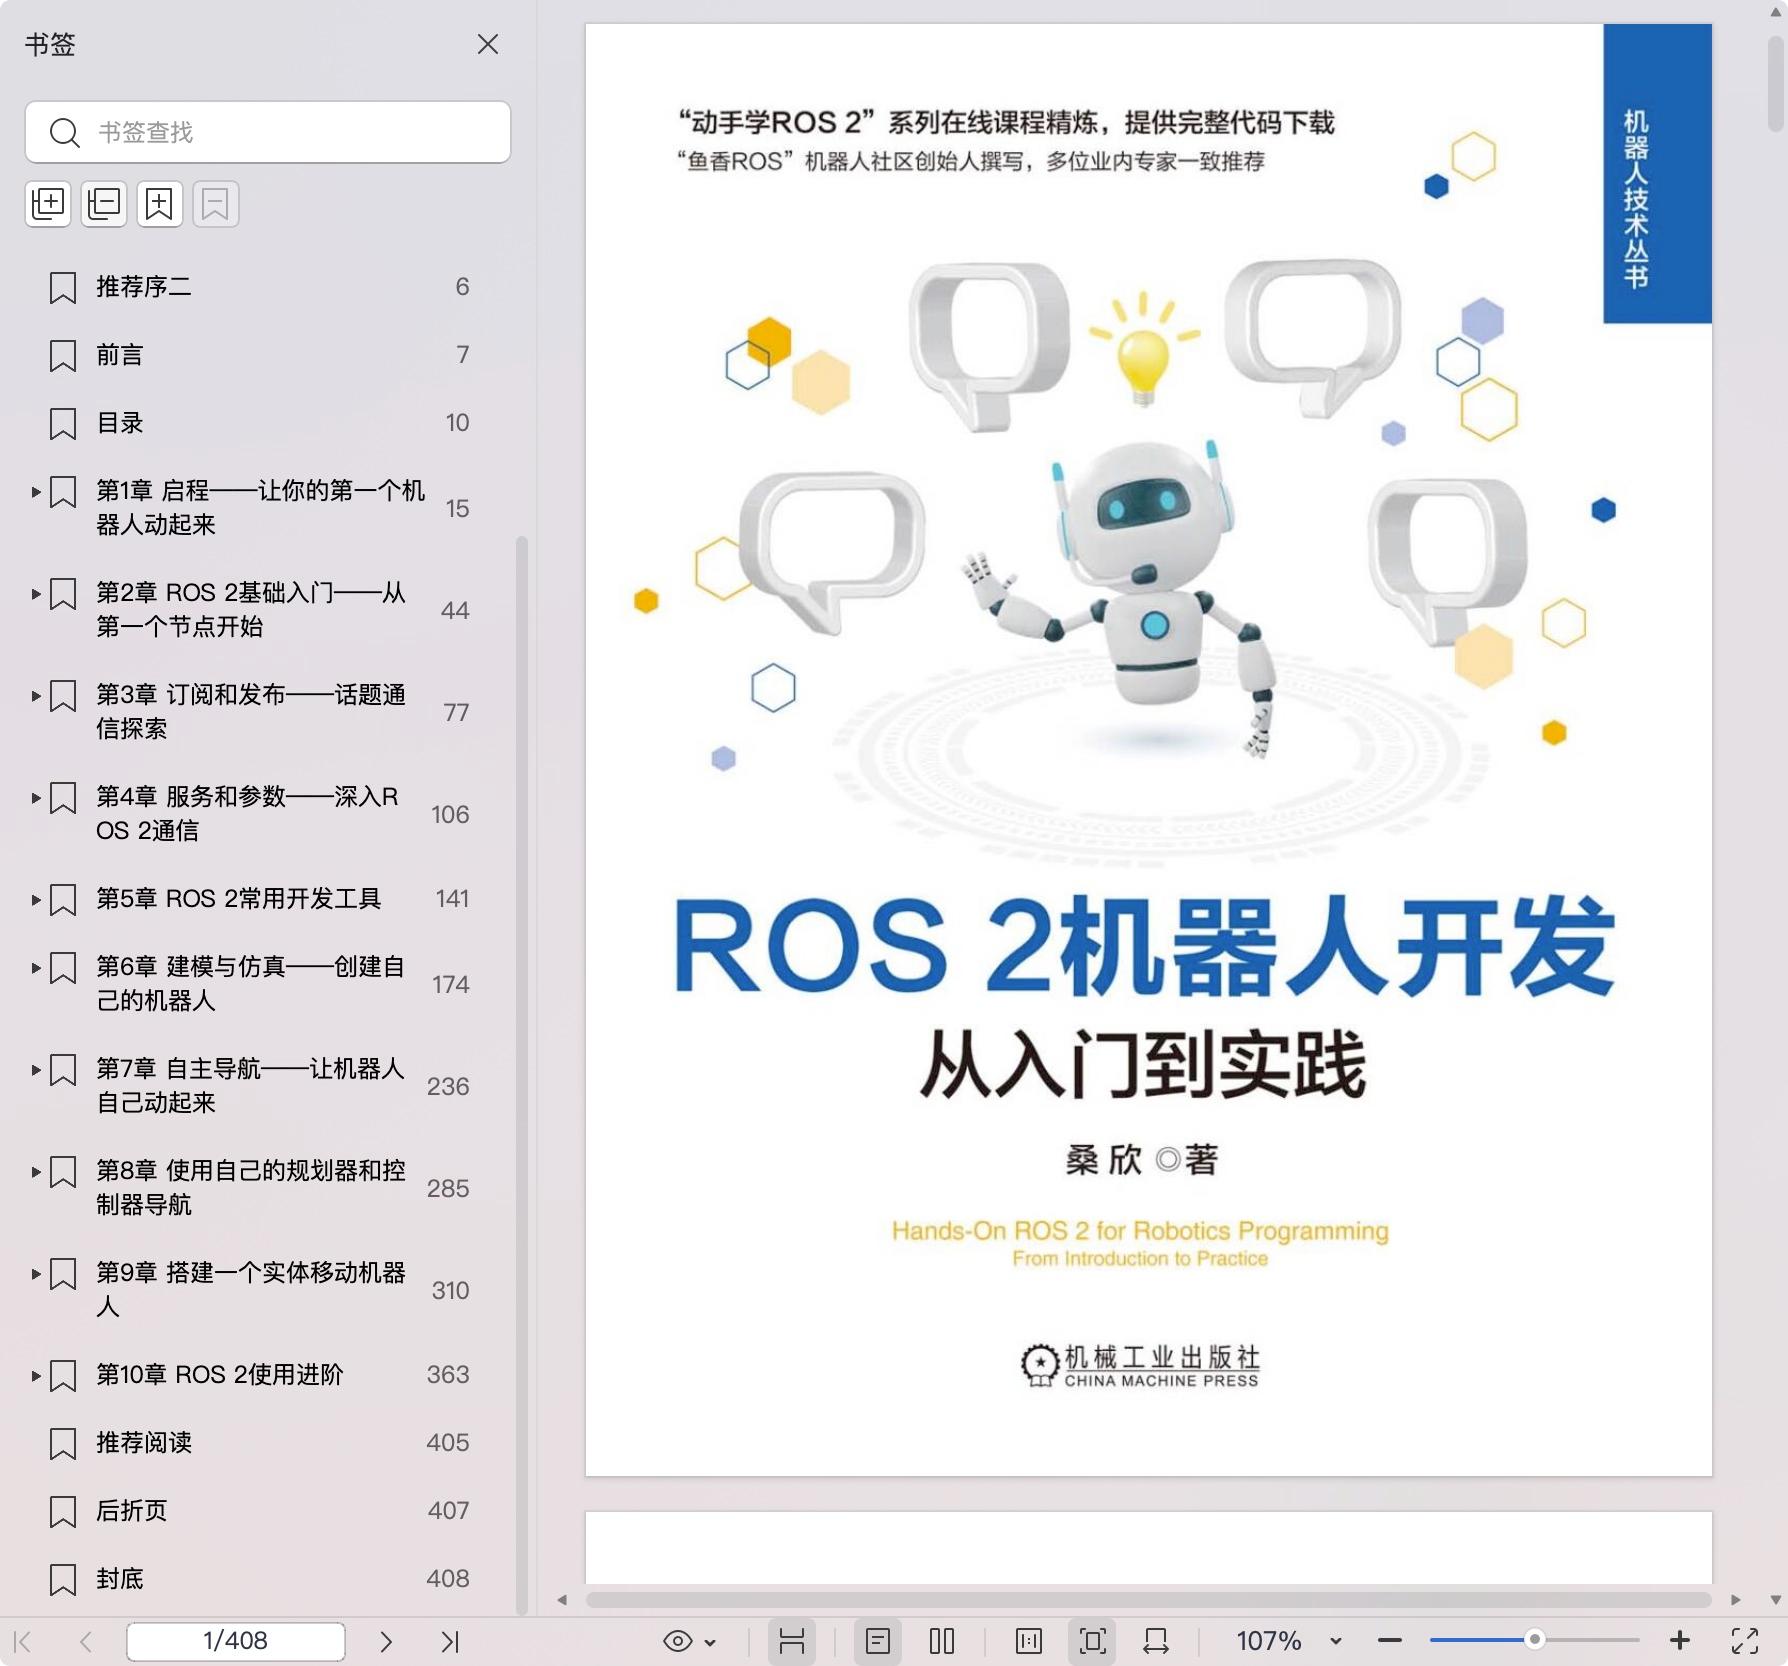Image resolution: width=1788 pixels, height=1666 pixels.
Task: Zoom in with plus button
Action: [x=1680, y=1641]
